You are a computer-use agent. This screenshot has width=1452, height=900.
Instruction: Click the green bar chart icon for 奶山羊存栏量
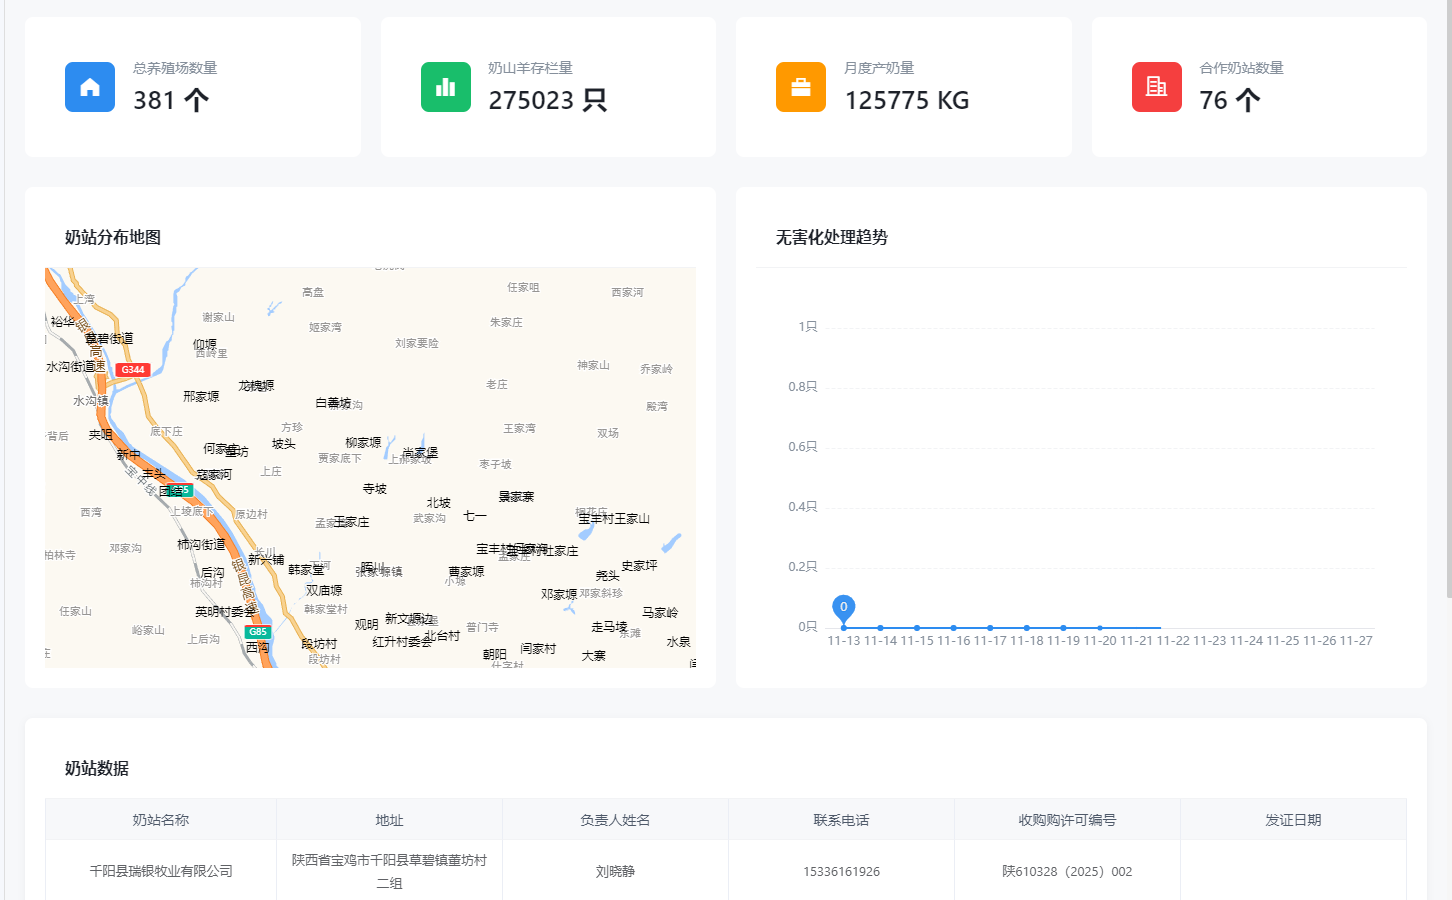(446, 87)
